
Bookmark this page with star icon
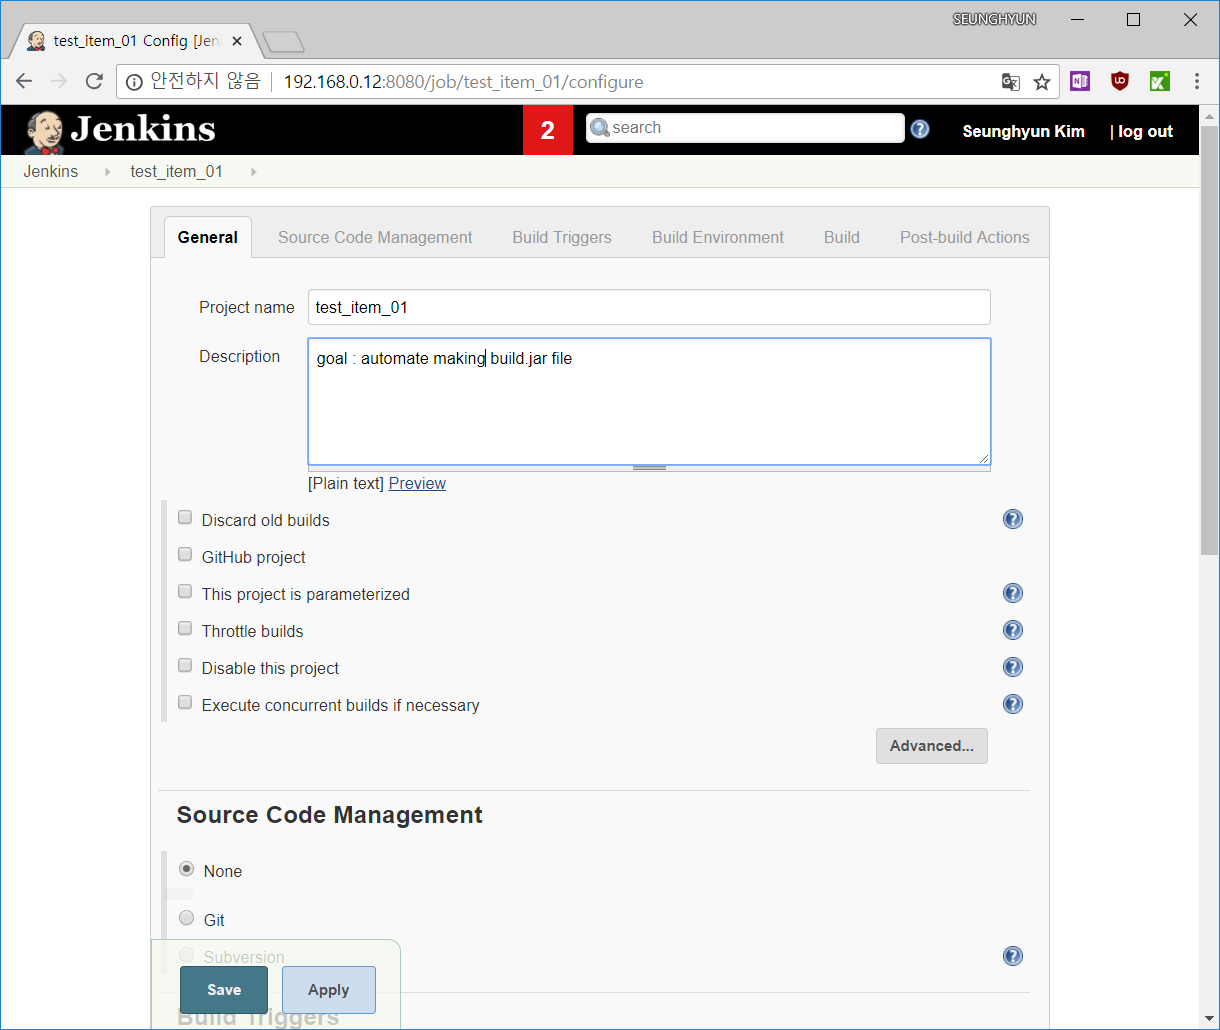(x=1042, y=82)
